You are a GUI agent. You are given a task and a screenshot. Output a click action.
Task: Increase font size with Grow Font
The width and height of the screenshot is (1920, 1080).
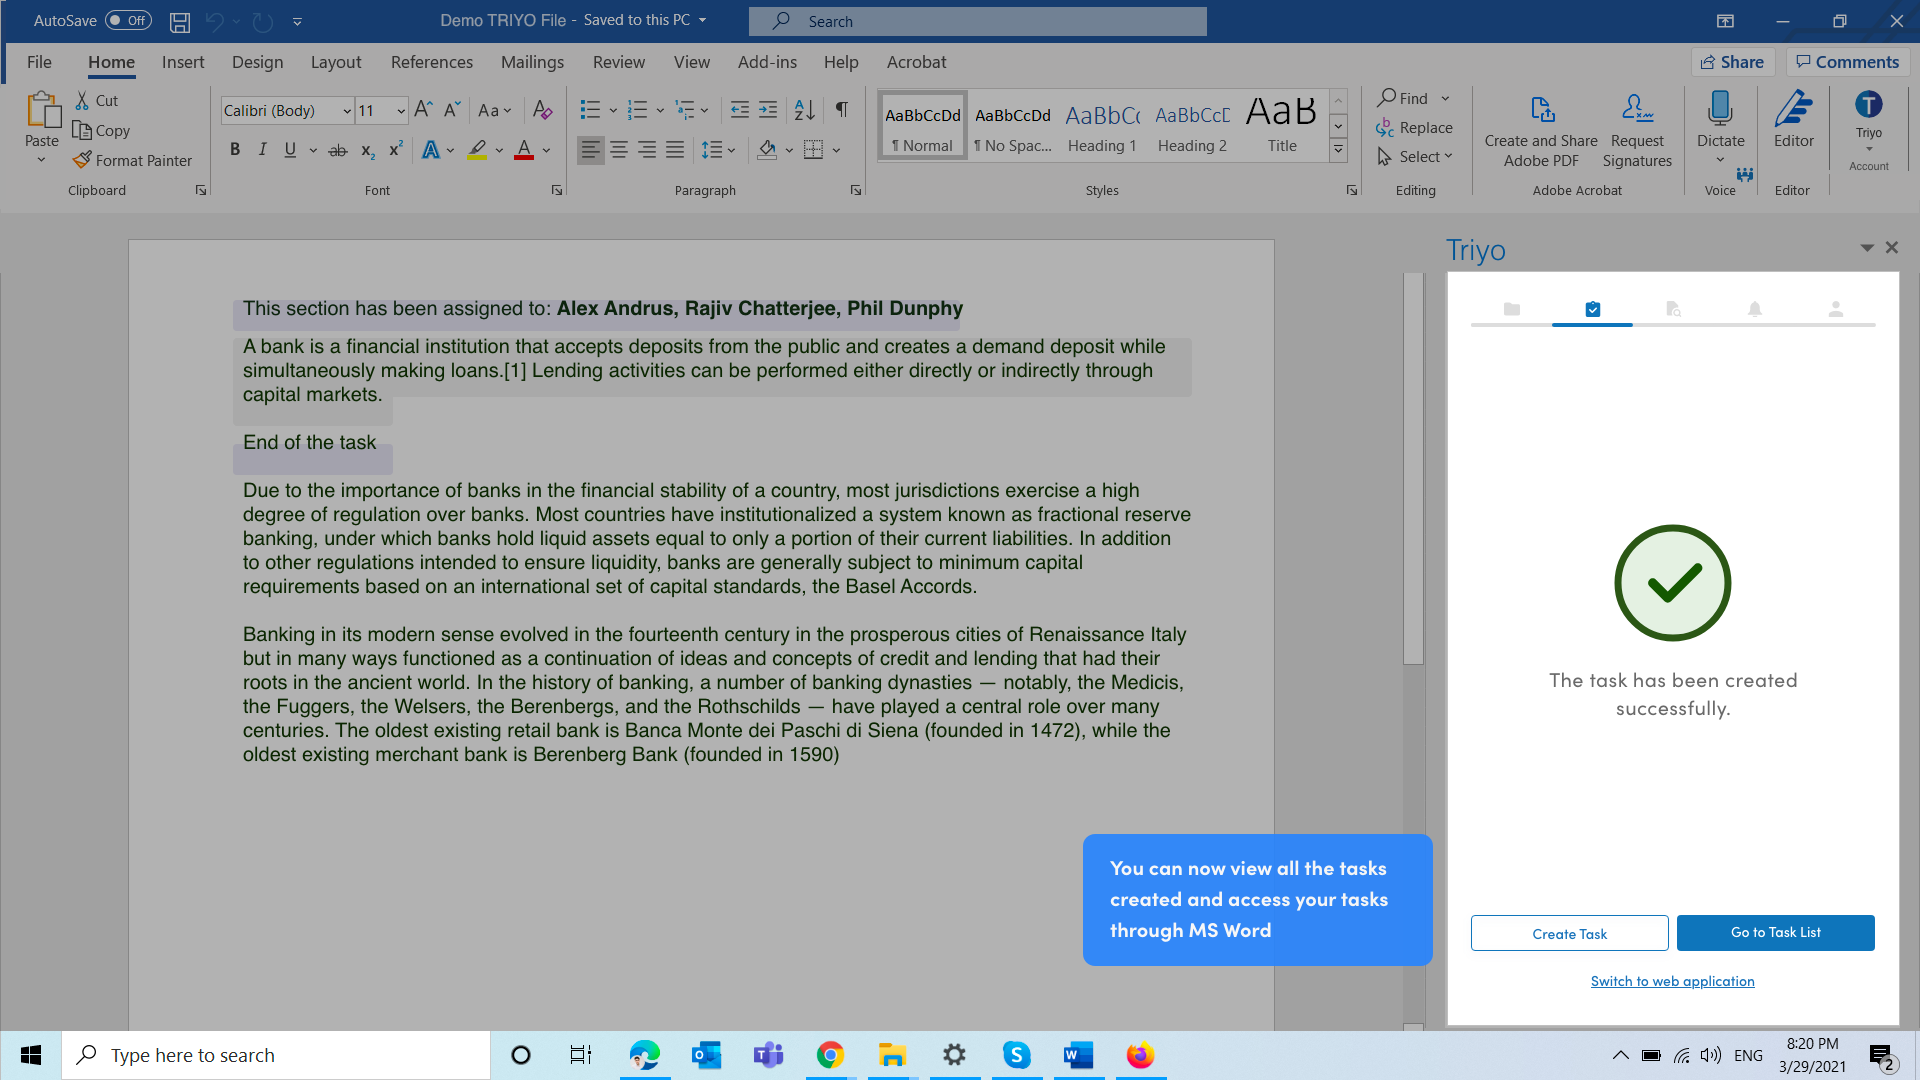423,110
